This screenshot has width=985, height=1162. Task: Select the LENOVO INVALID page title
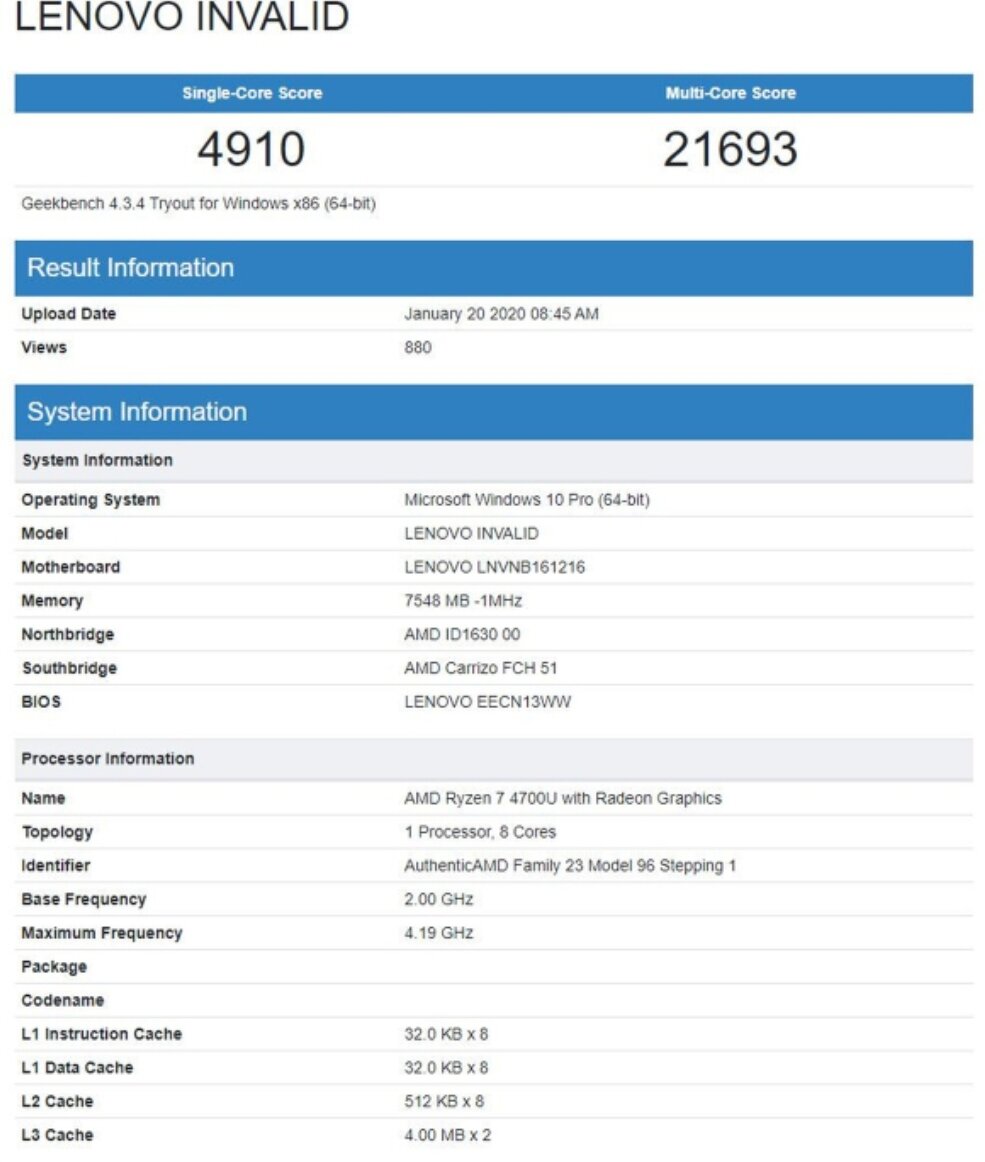(182, 16)
